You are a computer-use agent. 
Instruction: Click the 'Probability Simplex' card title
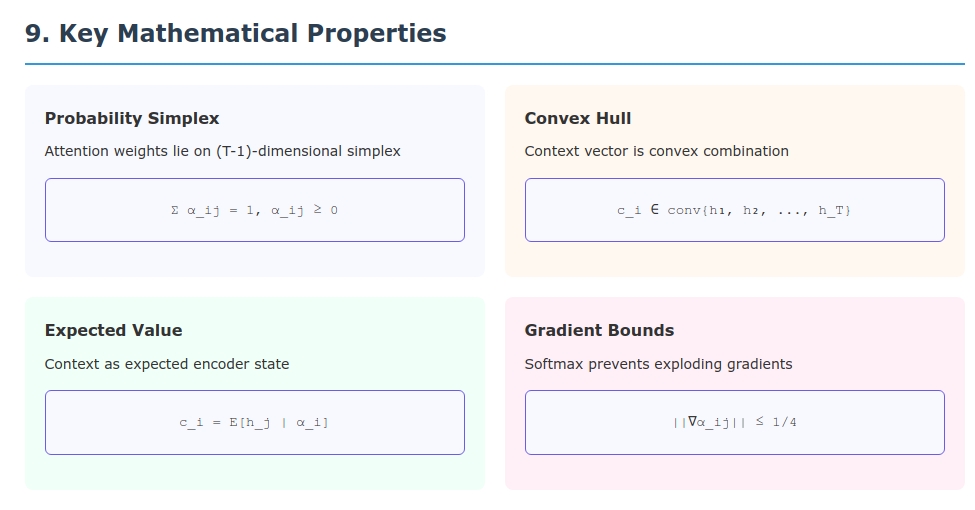pos(132,118)
